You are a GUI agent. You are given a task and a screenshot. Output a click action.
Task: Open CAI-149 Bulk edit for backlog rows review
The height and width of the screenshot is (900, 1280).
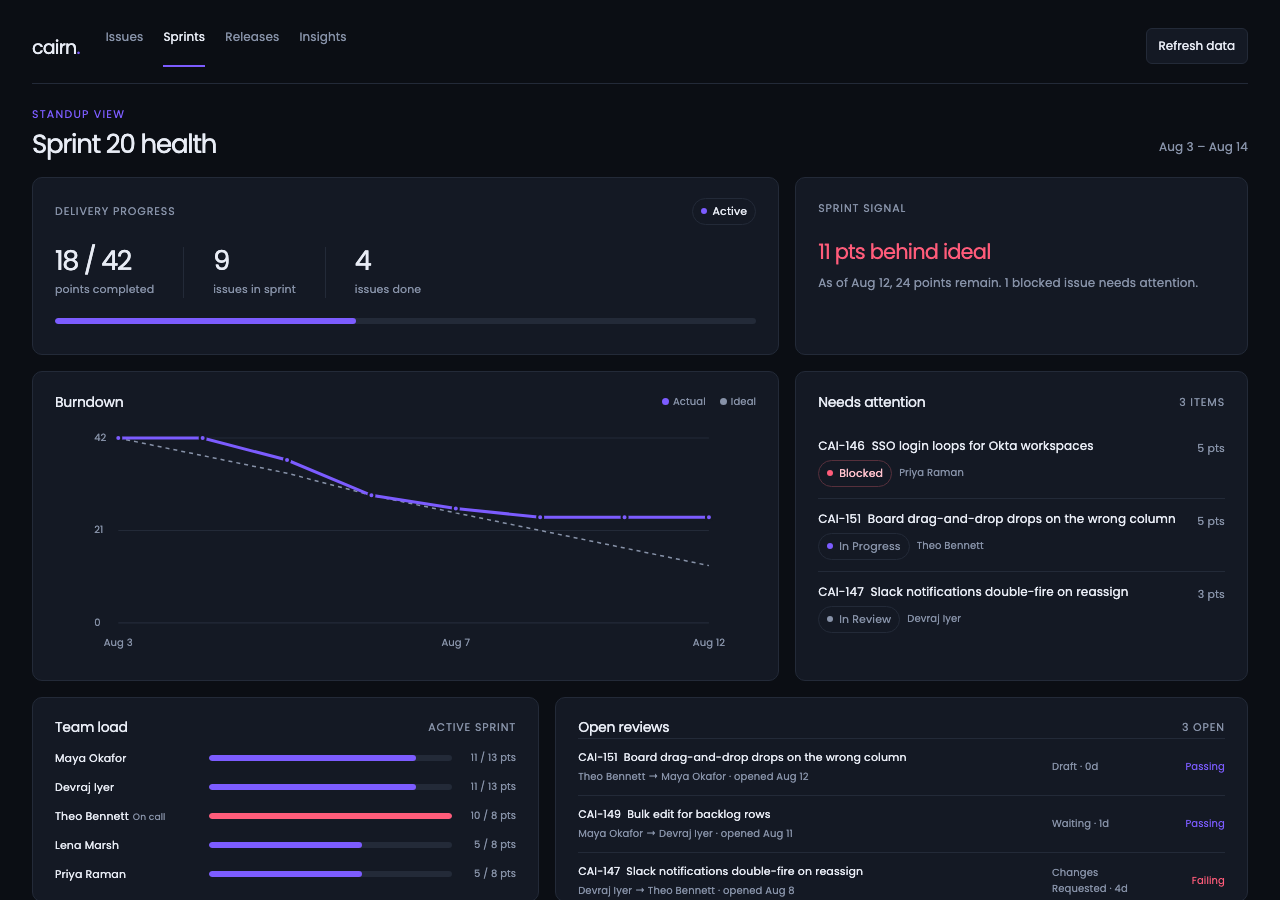(x=674, y=814)
